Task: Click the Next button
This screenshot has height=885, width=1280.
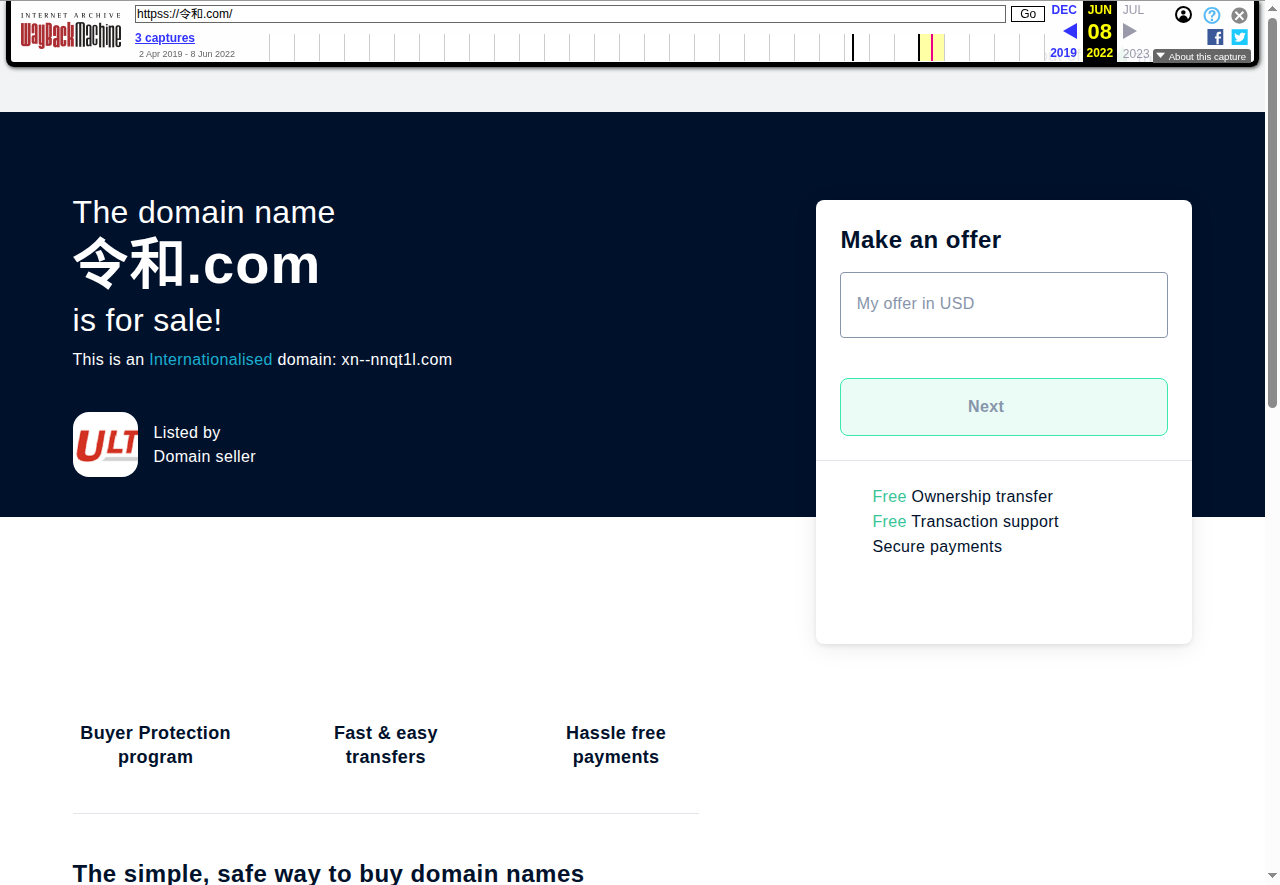Action: [1003, 407]
